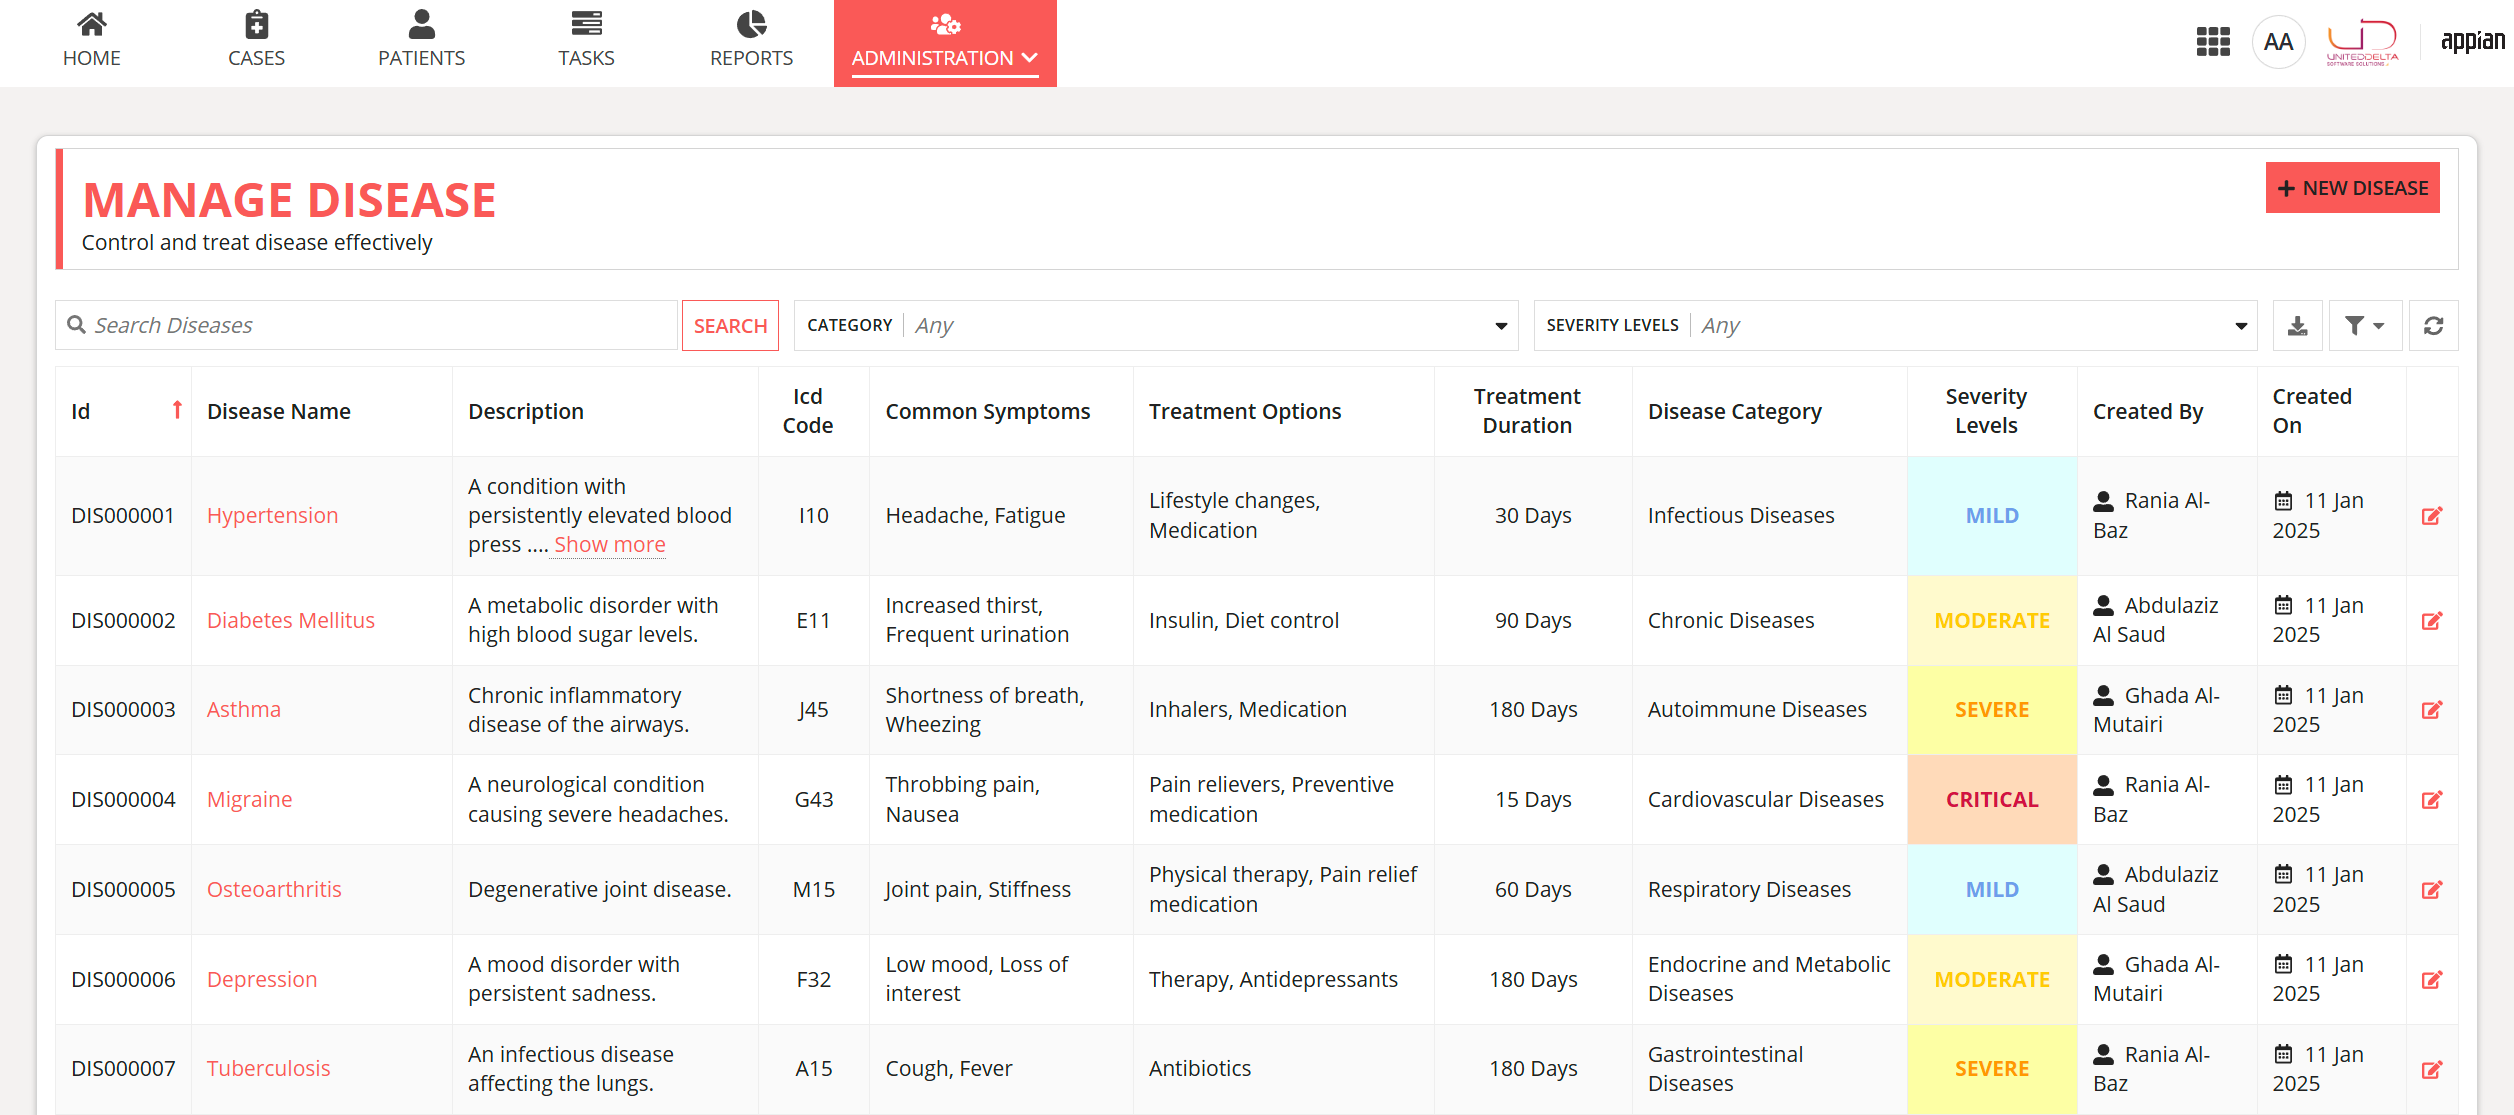
Task: Sort by Icd Code column header
Action: [808, 411]
